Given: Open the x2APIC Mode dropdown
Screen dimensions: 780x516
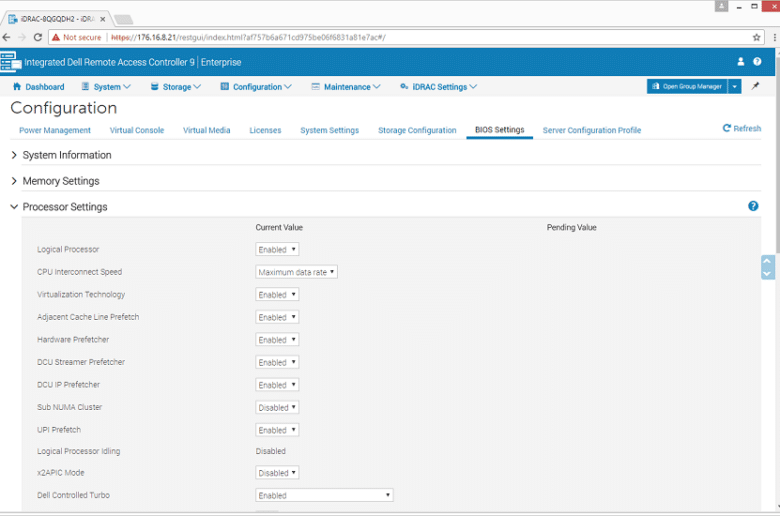Looking at the screenshot, I should 277,473.
